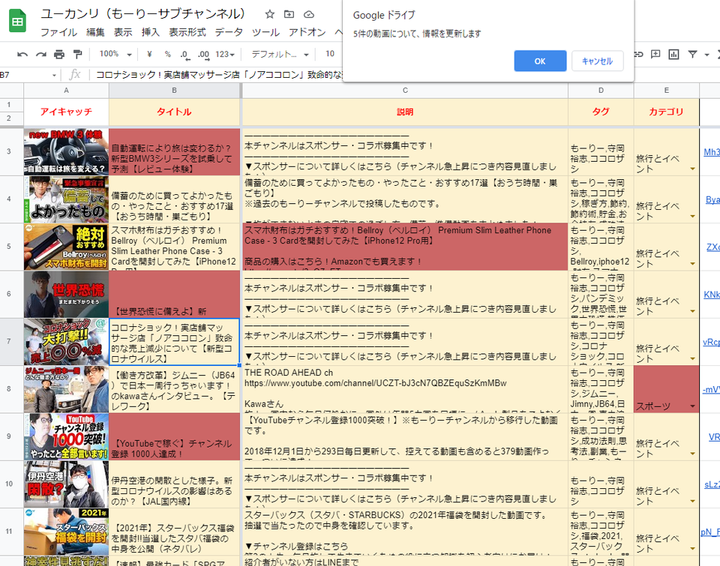Click the fx function icon
Viewport: 720px width, 566px height.
click(75, 74)
